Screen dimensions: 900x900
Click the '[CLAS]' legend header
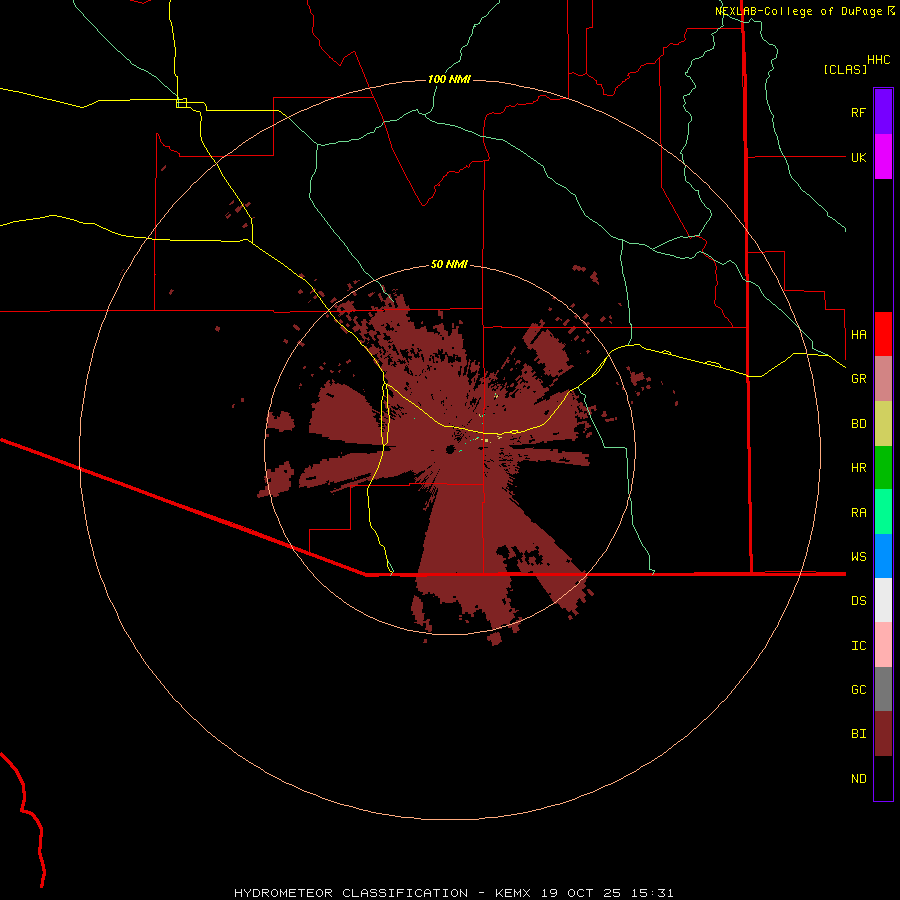point(845,69)
